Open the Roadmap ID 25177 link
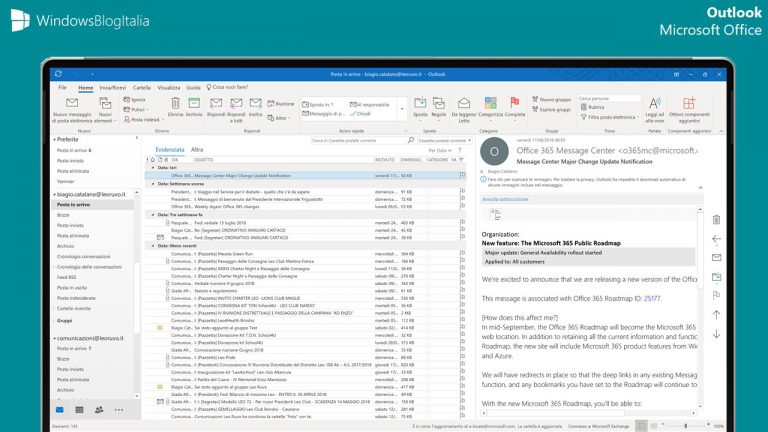Image resolution: width=768 pixels, height=432 pixels. click(652, 298)
